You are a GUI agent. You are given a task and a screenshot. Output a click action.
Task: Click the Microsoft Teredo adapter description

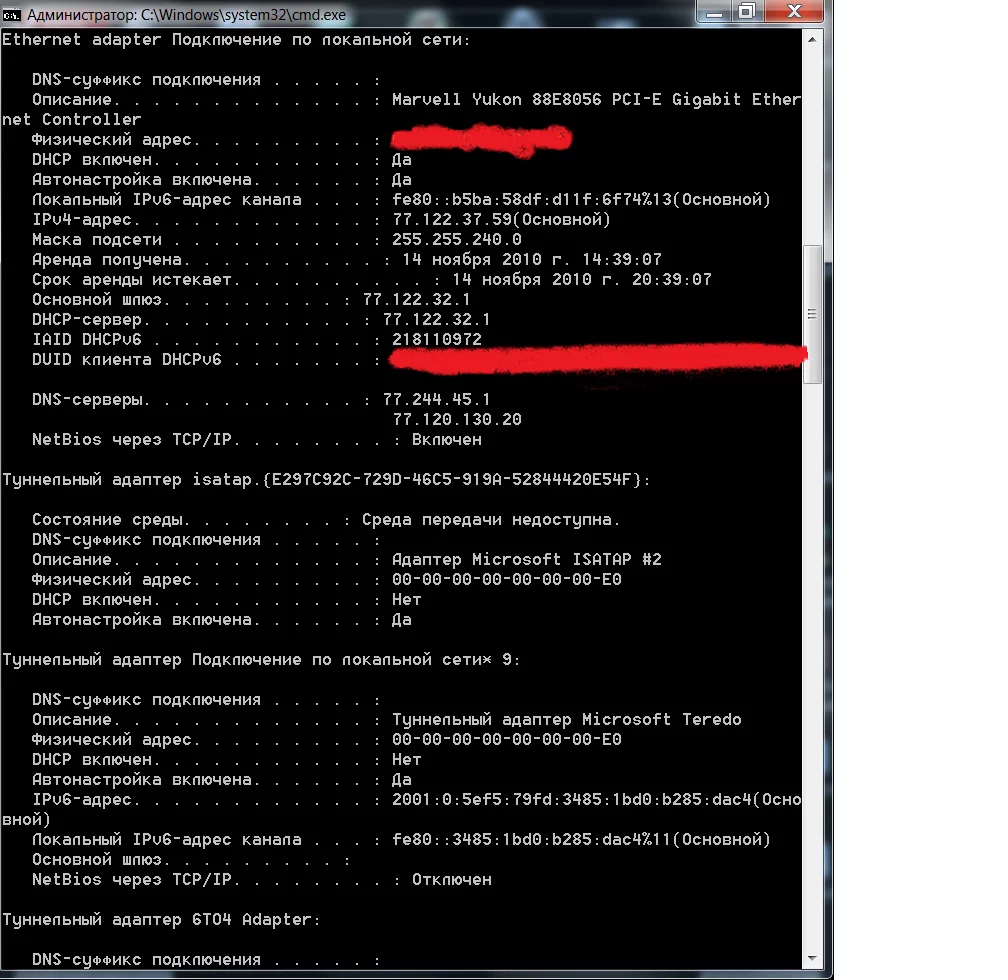566,720
